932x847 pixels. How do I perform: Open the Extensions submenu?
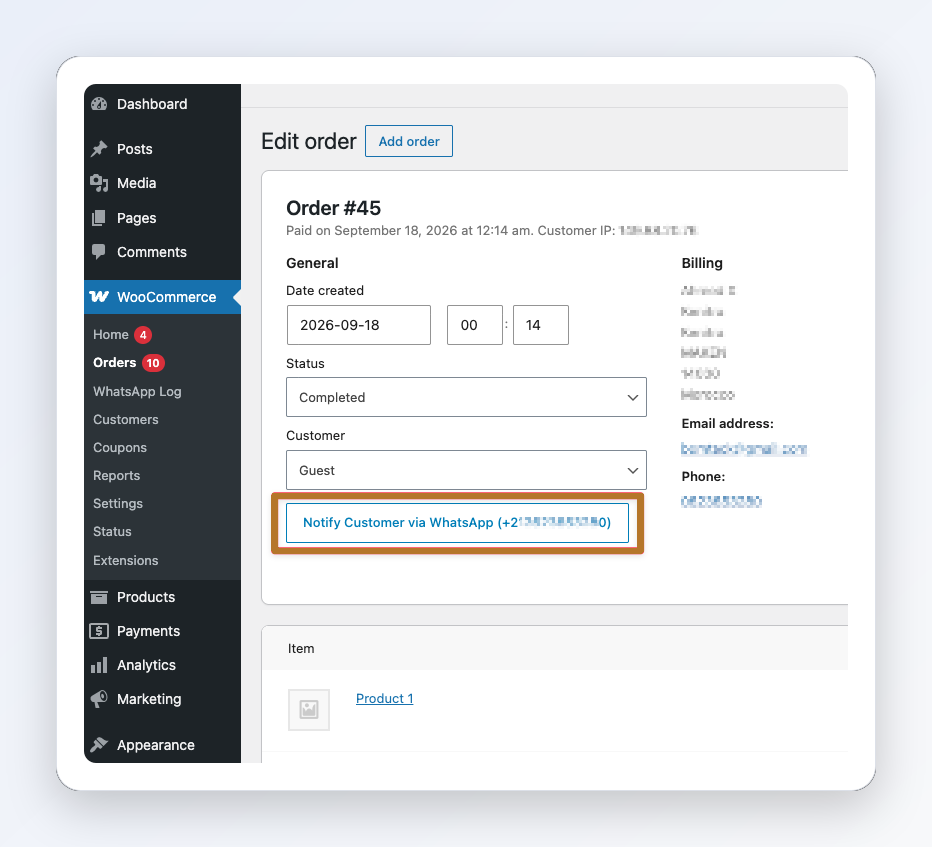(x=125, y=561)
